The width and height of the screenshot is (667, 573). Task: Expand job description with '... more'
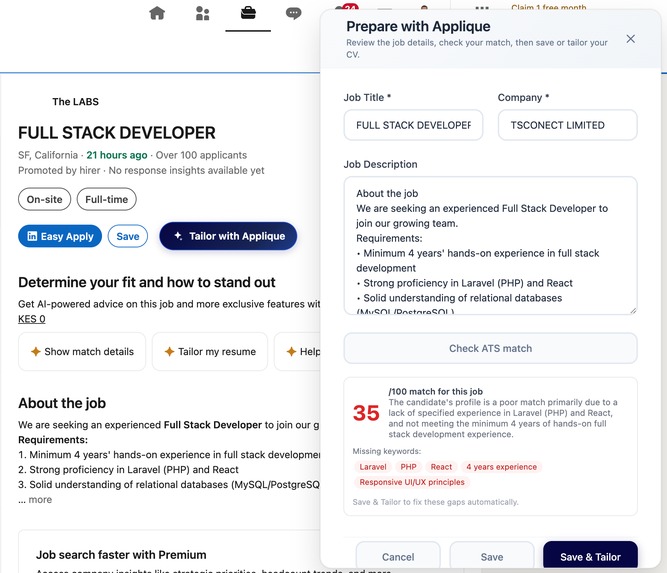click(x=35, y=499)
